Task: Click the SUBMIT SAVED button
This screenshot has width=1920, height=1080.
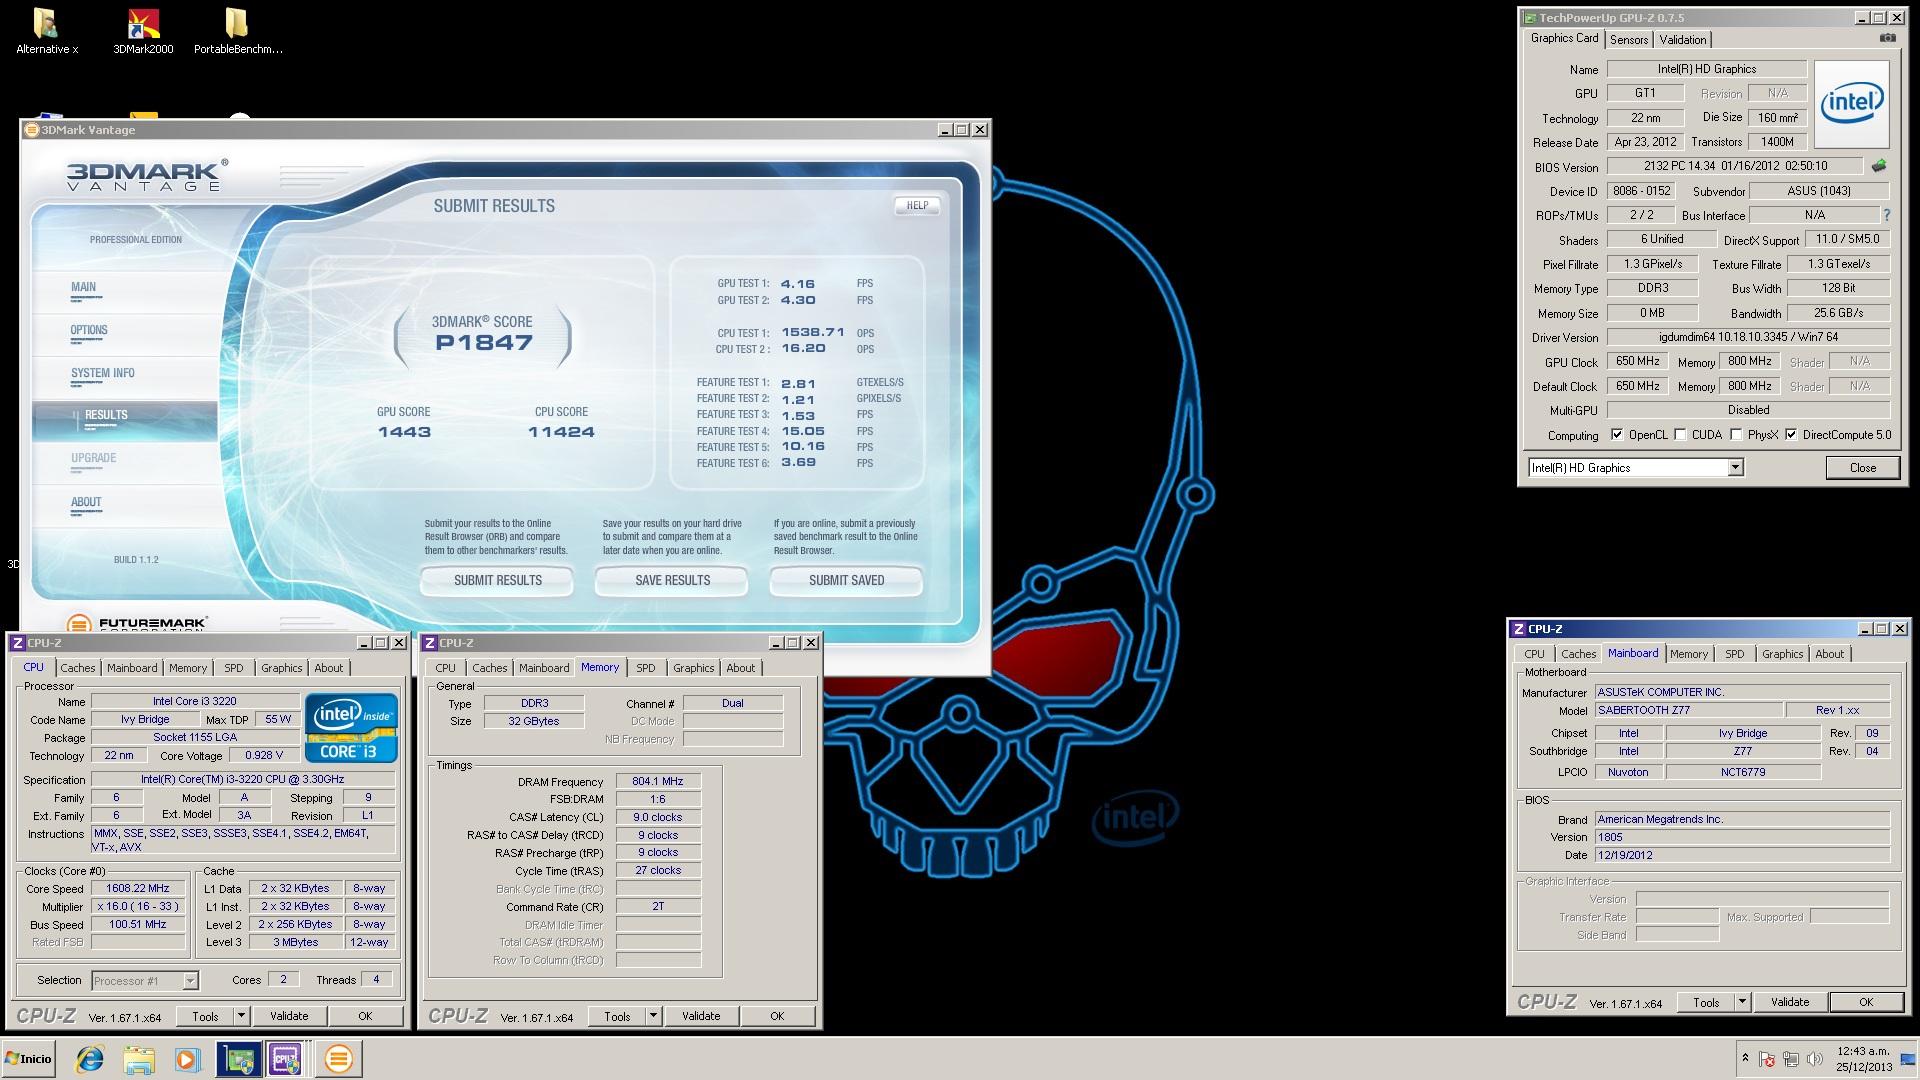Action: [846, 580]
